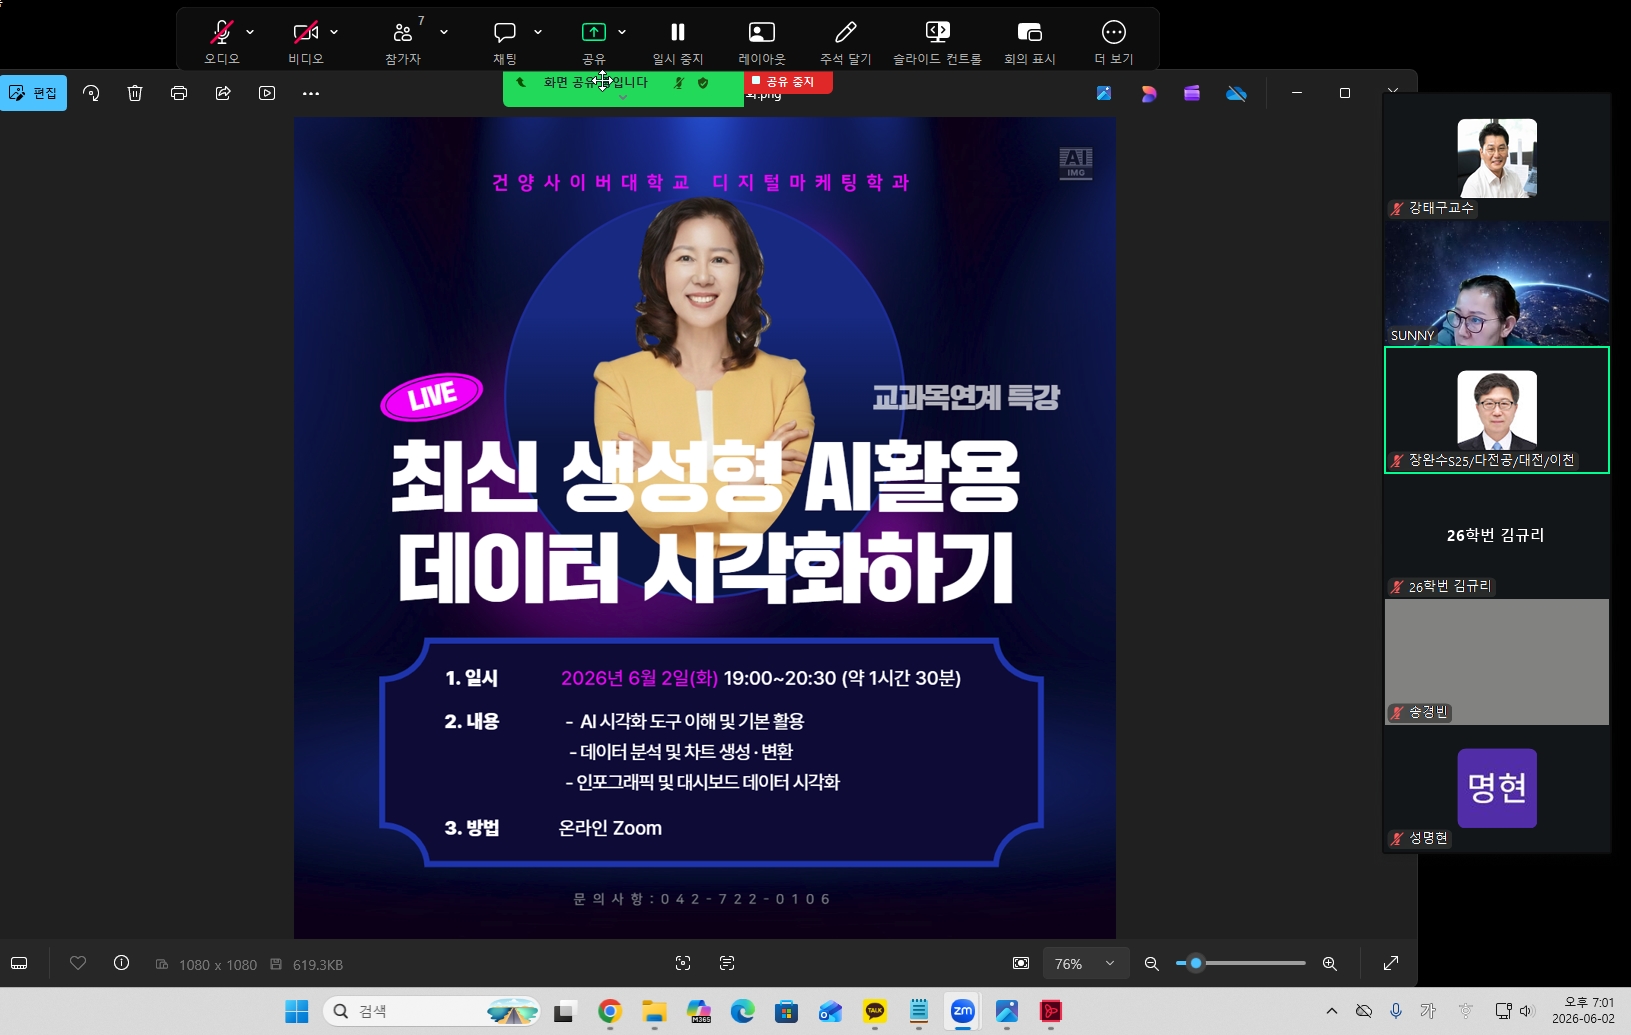This screenshot has width=1631, height=1035.
Task: Open audio options arrow next to 오디오
Action: (x=250, y=32)
